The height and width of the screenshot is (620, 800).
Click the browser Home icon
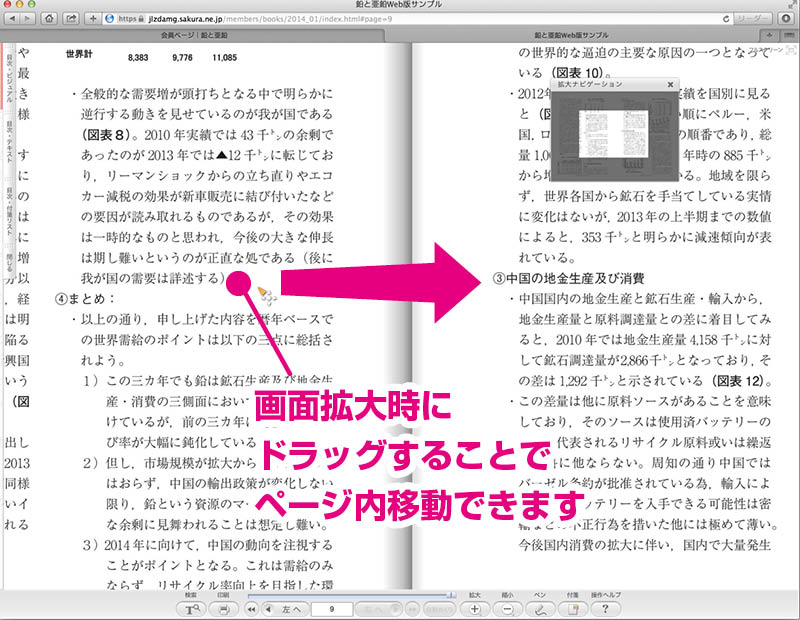pos(50,19)
